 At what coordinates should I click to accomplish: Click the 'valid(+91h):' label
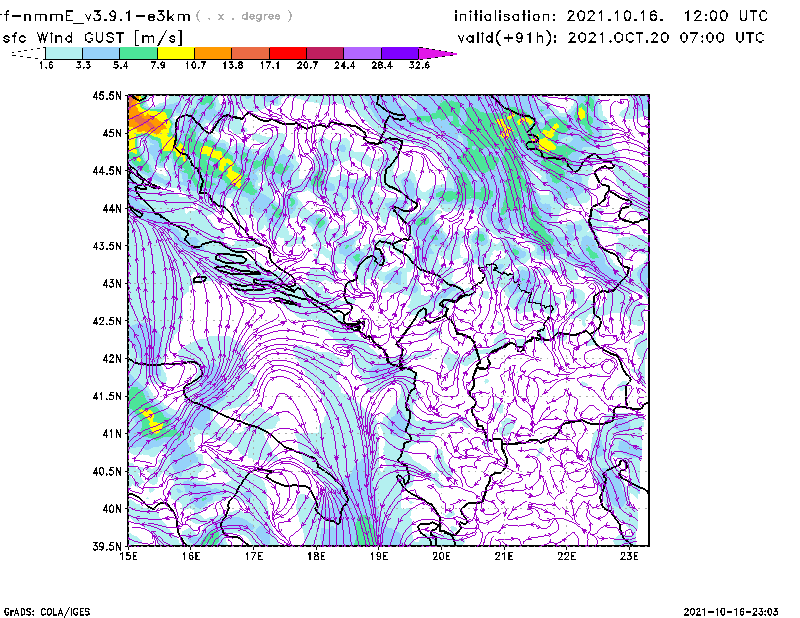tap(508, 38)
